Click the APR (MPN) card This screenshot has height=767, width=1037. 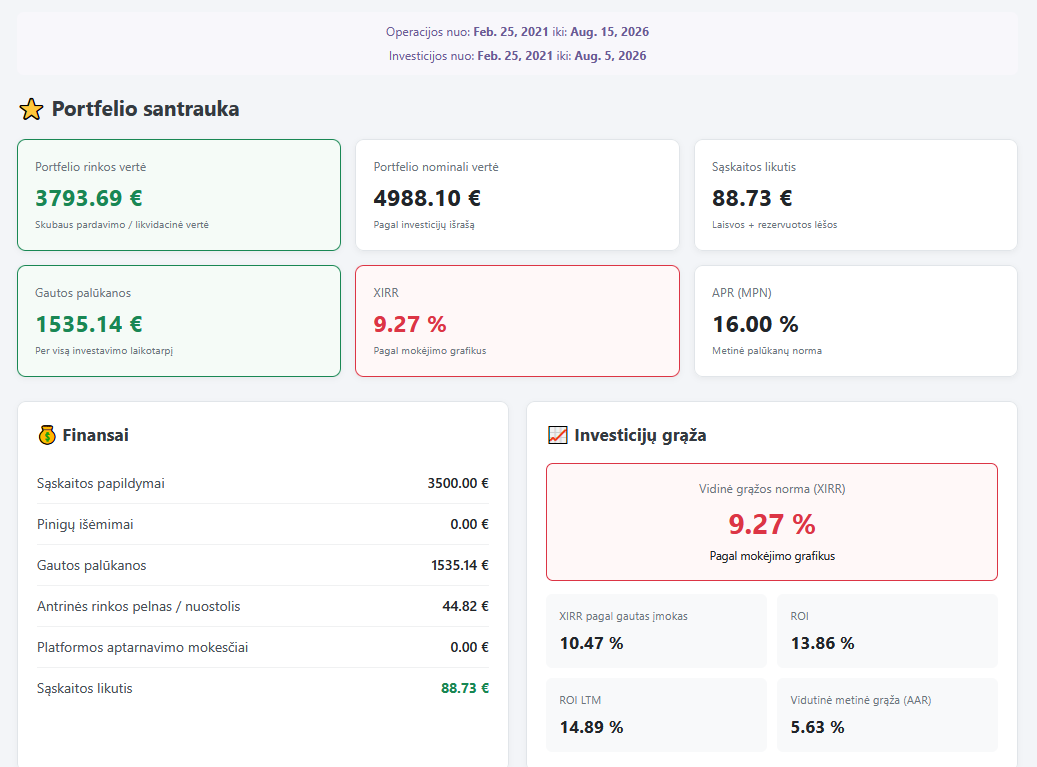click(x=856, y=321)
